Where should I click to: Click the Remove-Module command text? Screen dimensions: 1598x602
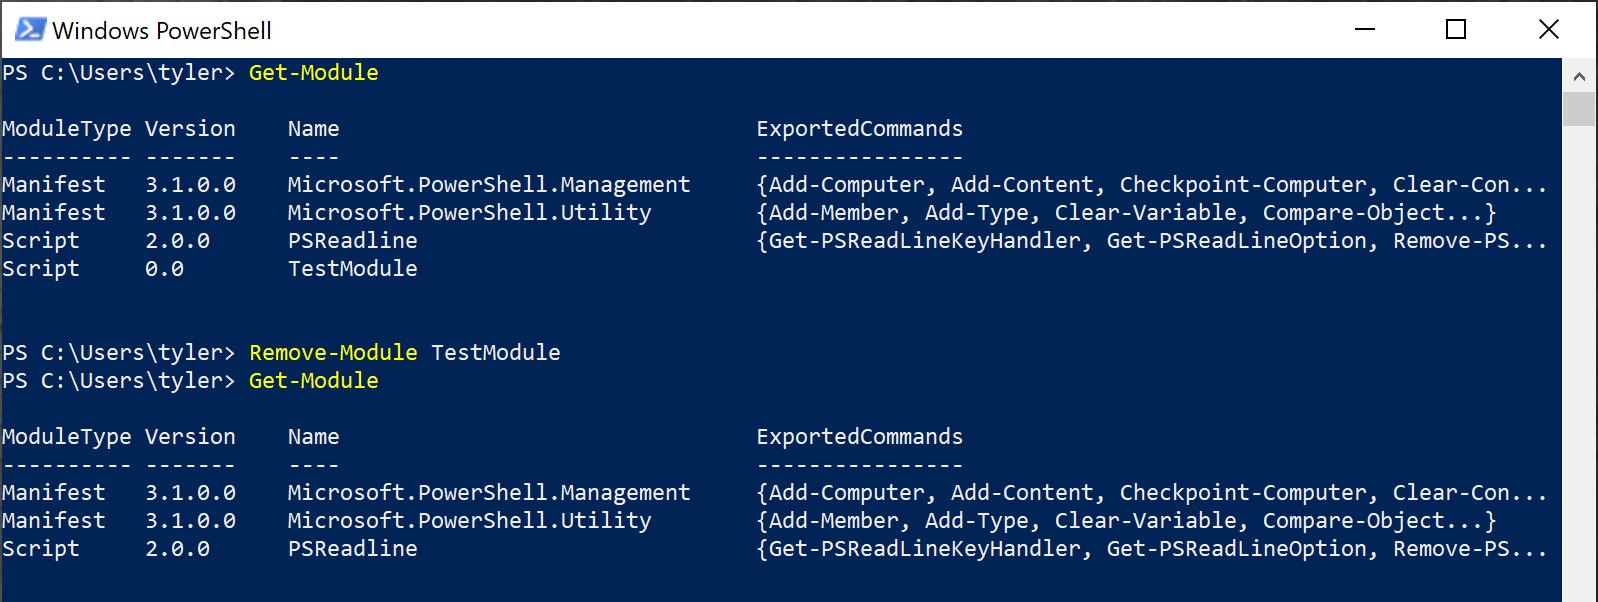332,352
